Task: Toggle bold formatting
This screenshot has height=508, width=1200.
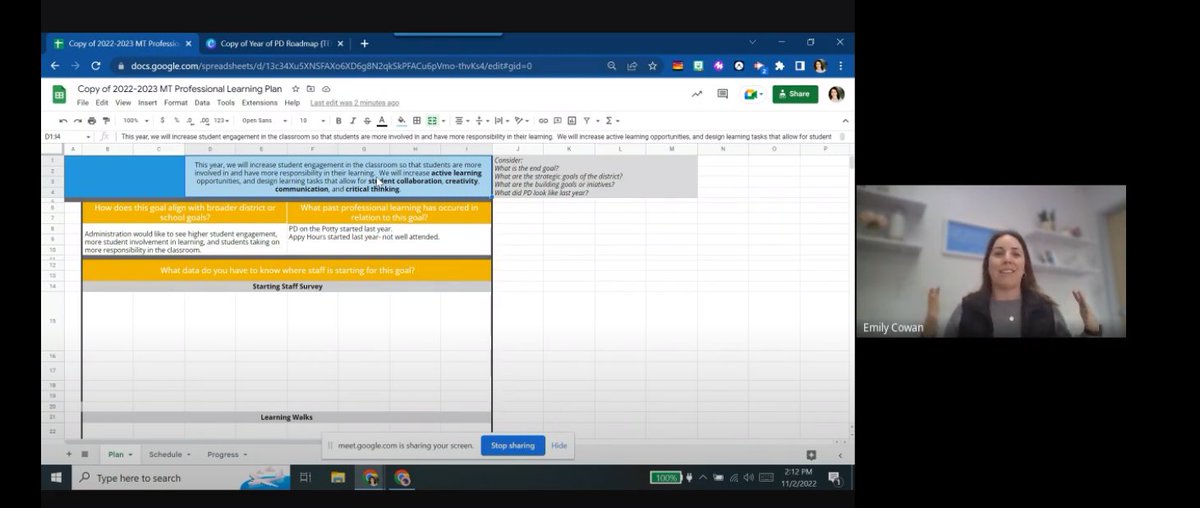Action: coord(338,120)
